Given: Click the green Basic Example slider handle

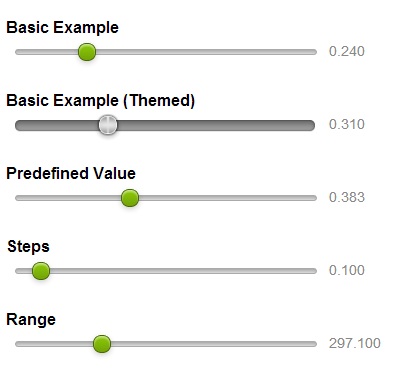Looking at the screenshot, I should (x=87, y=52).
